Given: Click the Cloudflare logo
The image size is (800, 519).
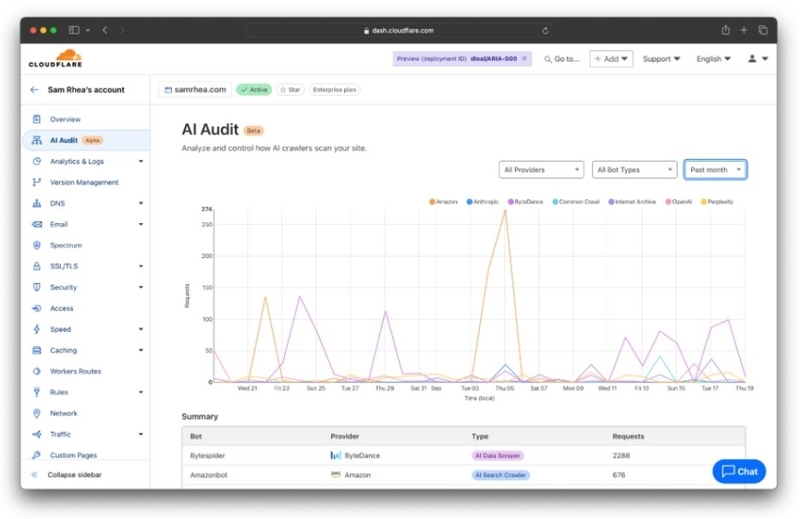Looking at the screenshot, I should 55,59.
